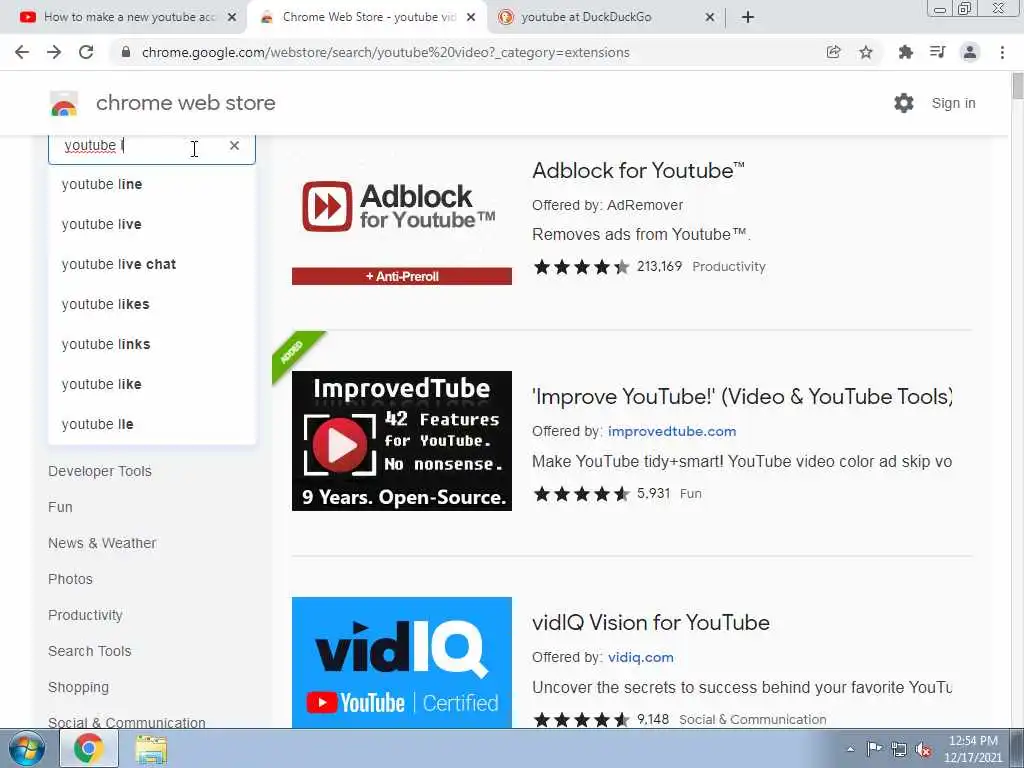Click Chrome icon in the taskbar
The width and height of the screenshot is (1024, 768).
89,748
